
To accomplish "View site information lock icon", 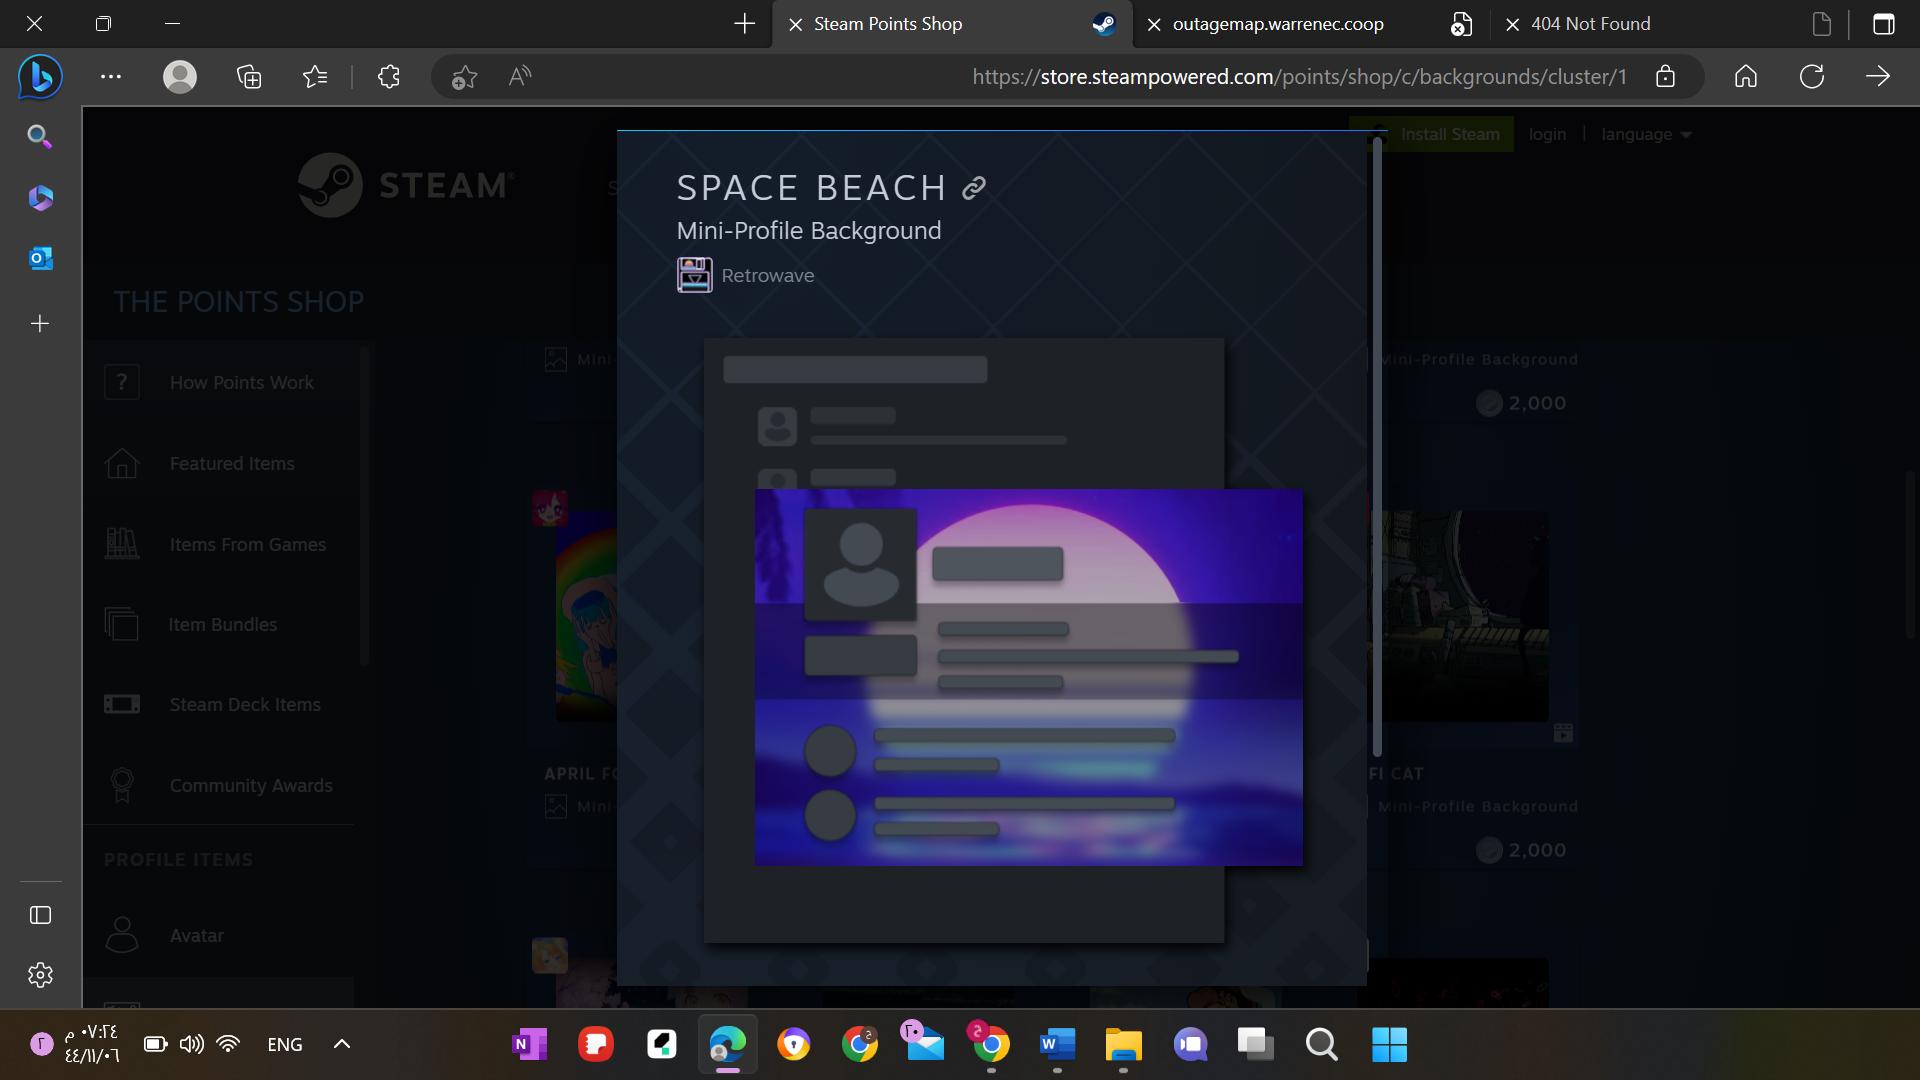I will (1665, 77).
